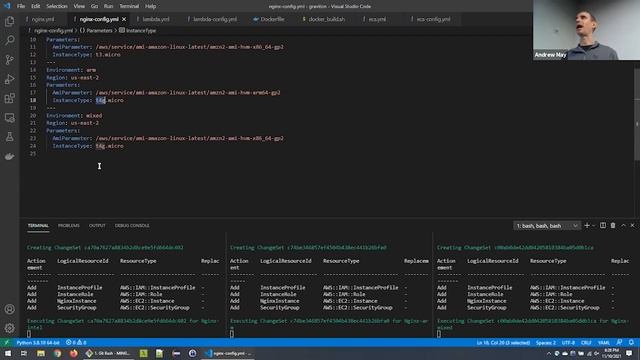Open the Explorer view in activity bar
Image resolution: width=640 pixels, height=360 pixels.
[x=9, y=21]
